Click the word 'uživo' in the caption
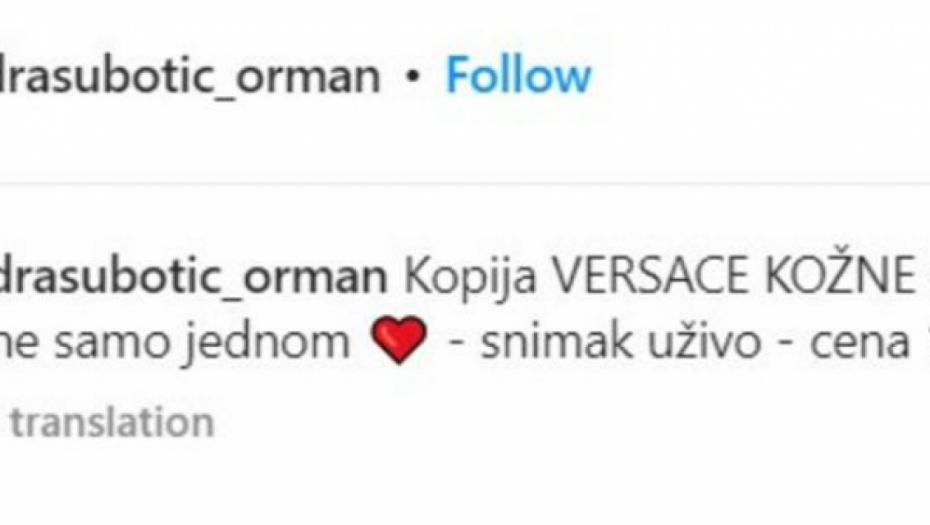This screenshot has width=930, height=525. [x=704, y=341]
